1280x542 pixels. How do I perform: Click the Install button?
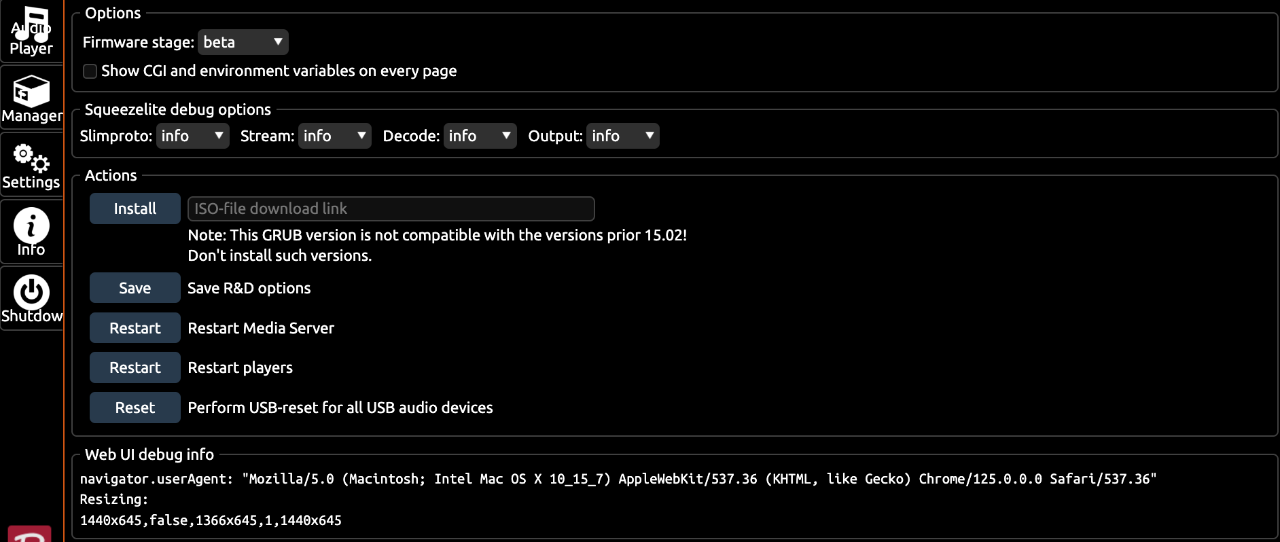[x=135, y=208]
